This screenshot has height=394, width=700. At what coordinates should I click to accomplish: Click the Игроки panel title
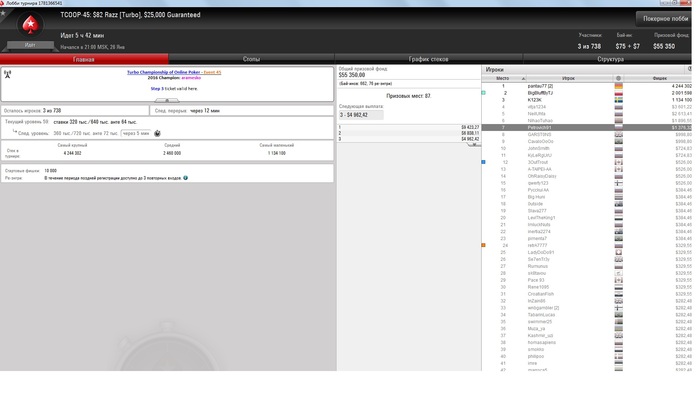click(x=495, y=70)
